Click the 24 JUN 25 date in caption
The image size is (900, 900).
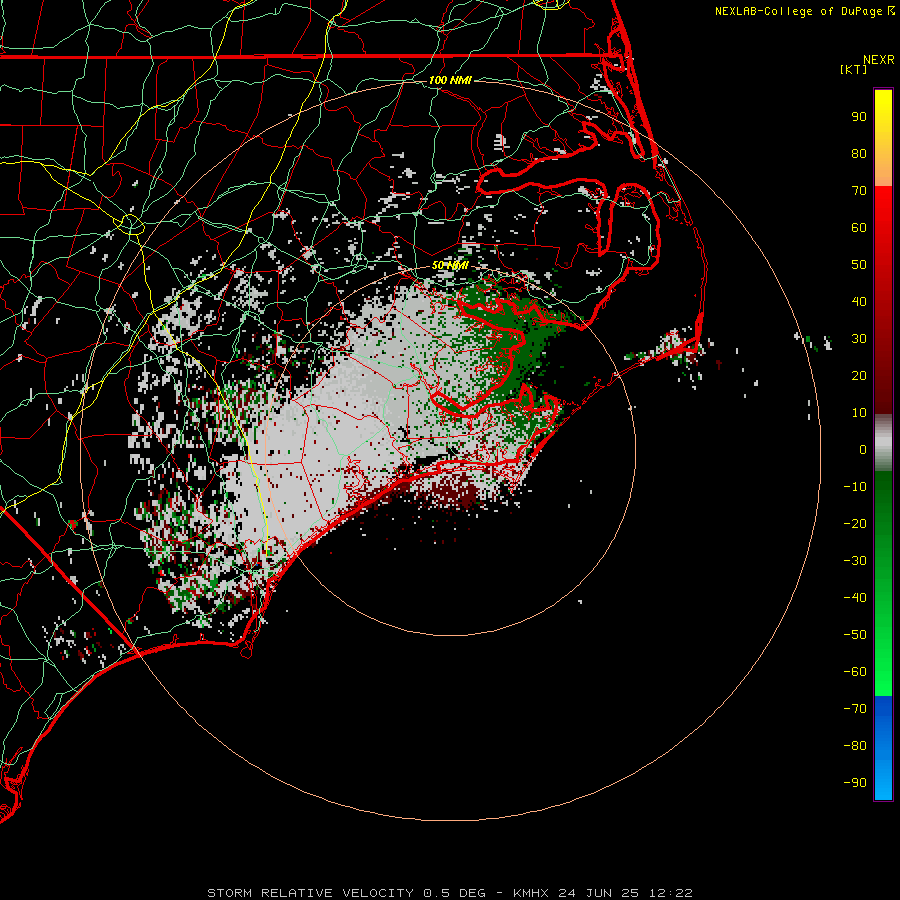[599, 893]
